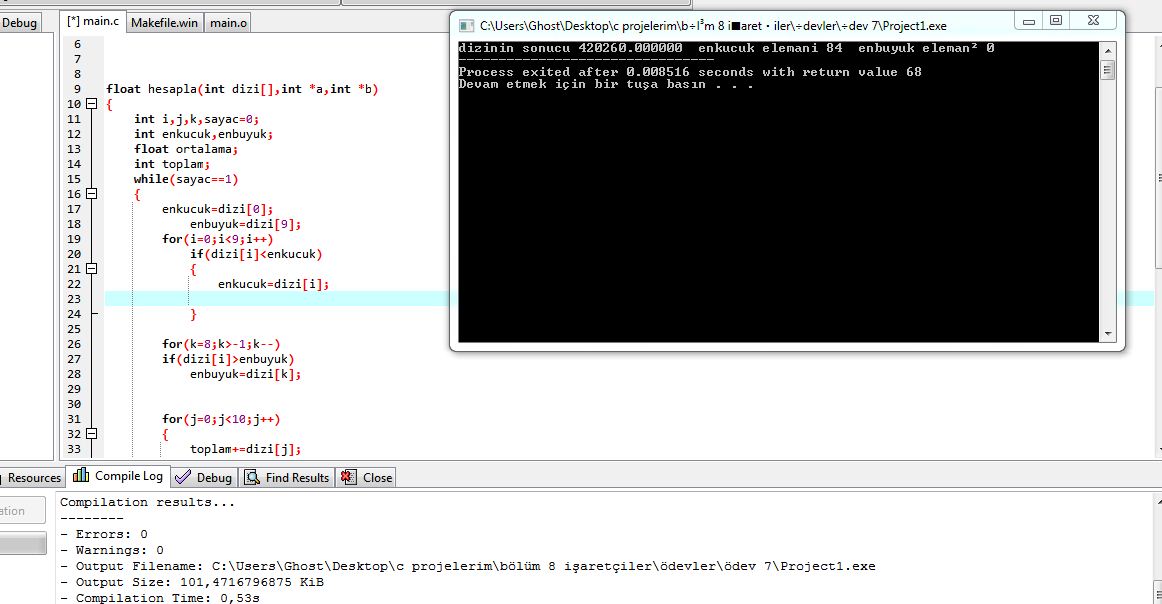Click the console scrollbar thumb

pyautogui.click(x=1108, y=70)
